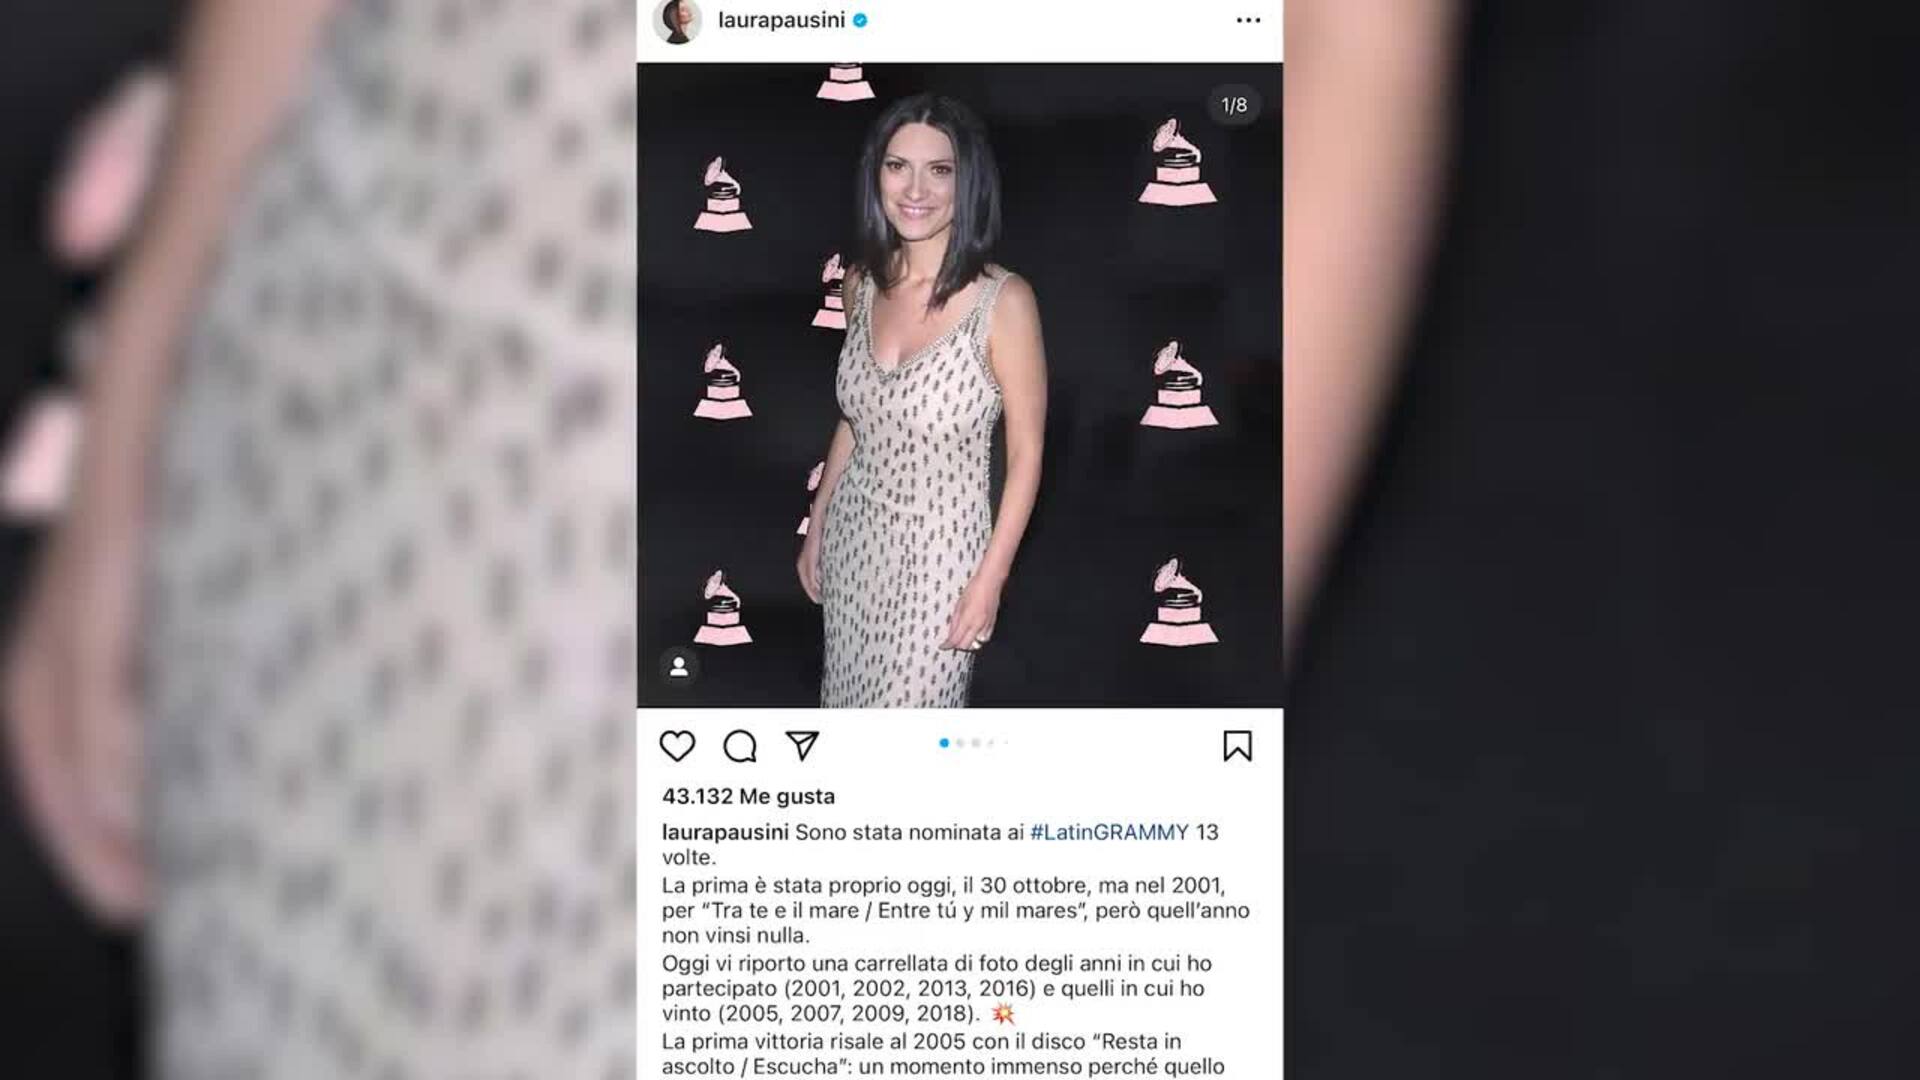Click the first active carousel dot
The width and height of the screenshot is (1920, 1080).
[x=944, y=743]
